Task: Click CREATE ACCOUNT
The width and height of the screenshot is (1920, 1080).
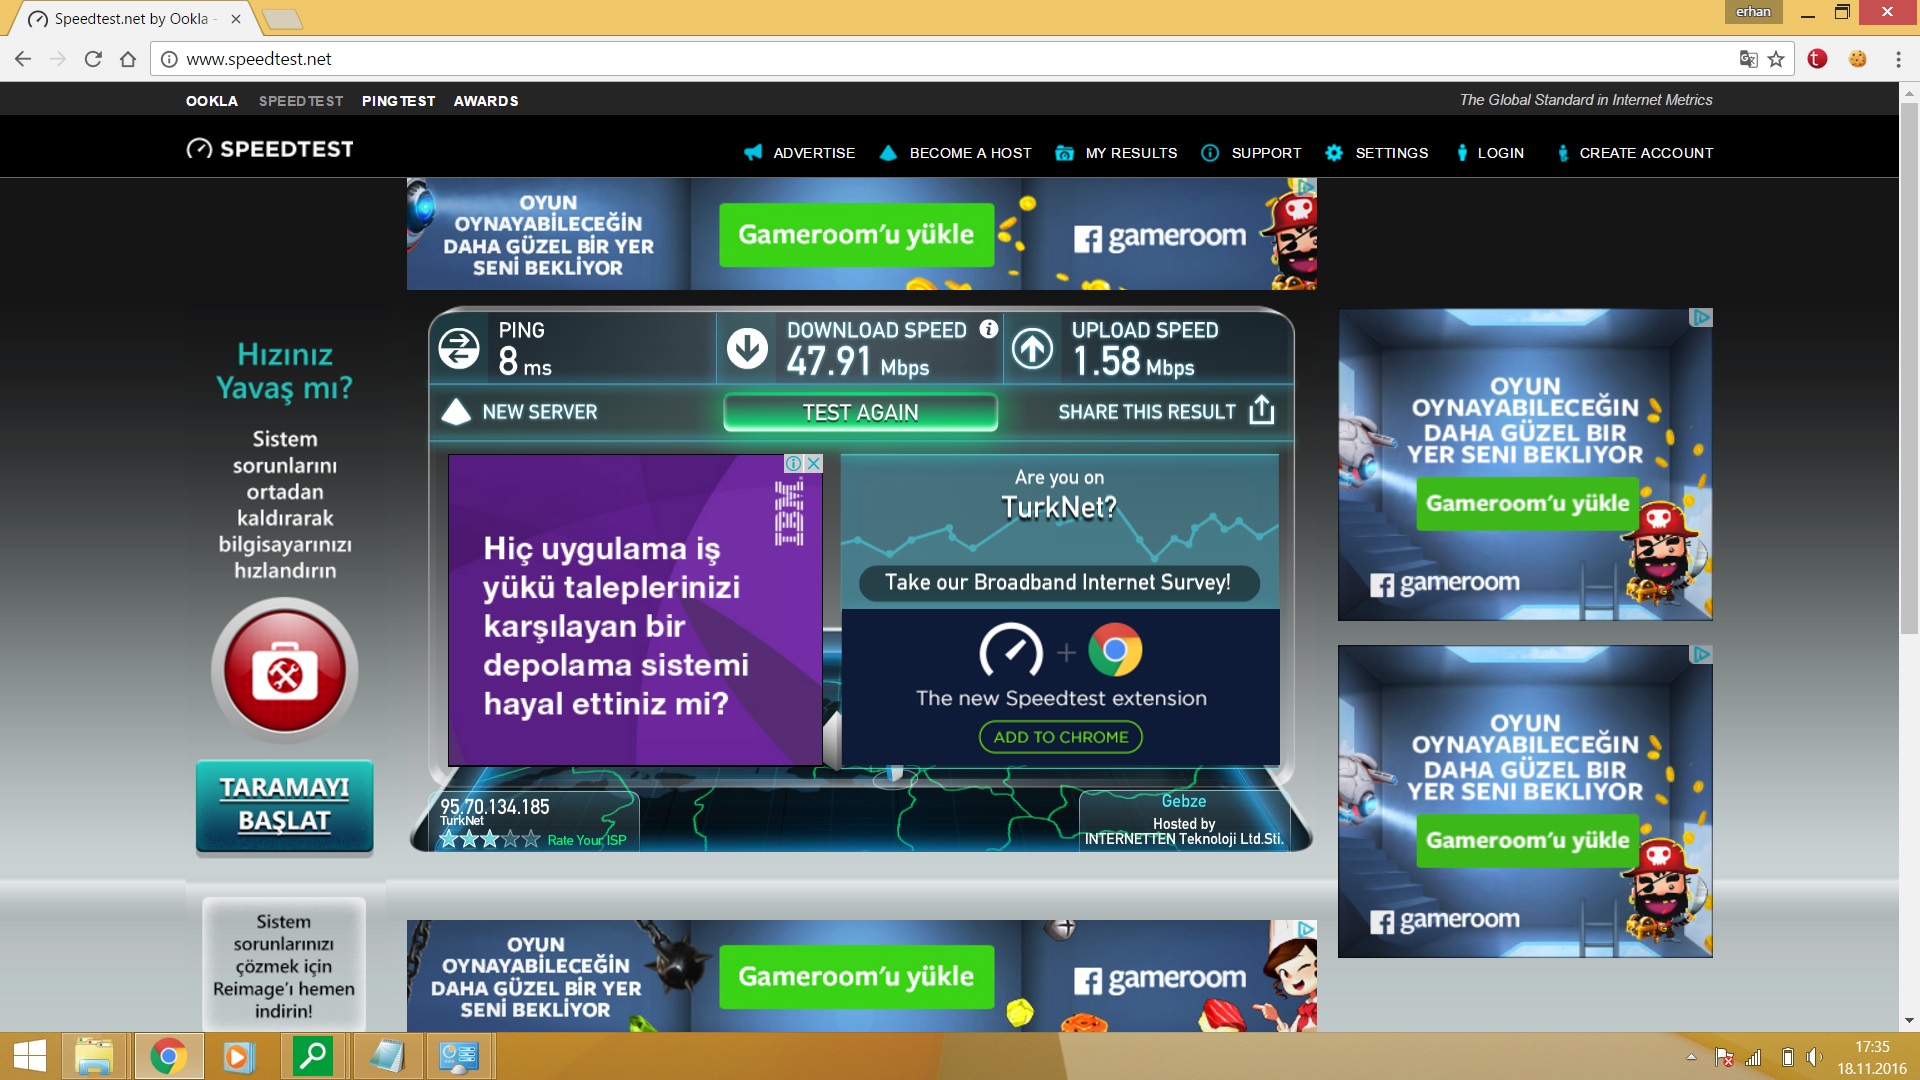Action: (x=1634, y=153)
